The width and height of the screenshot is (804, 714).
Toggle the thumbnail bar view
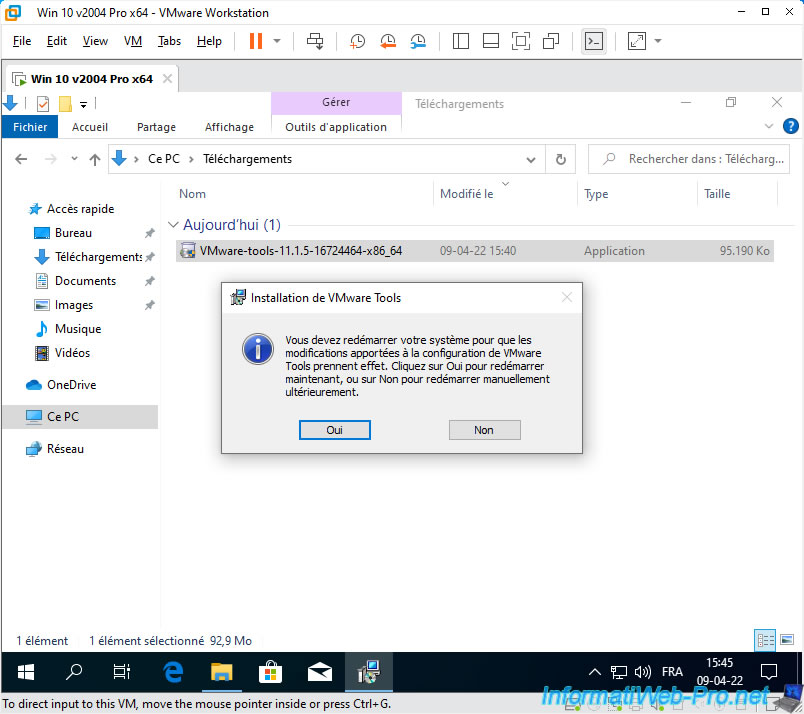coord(491,41)
